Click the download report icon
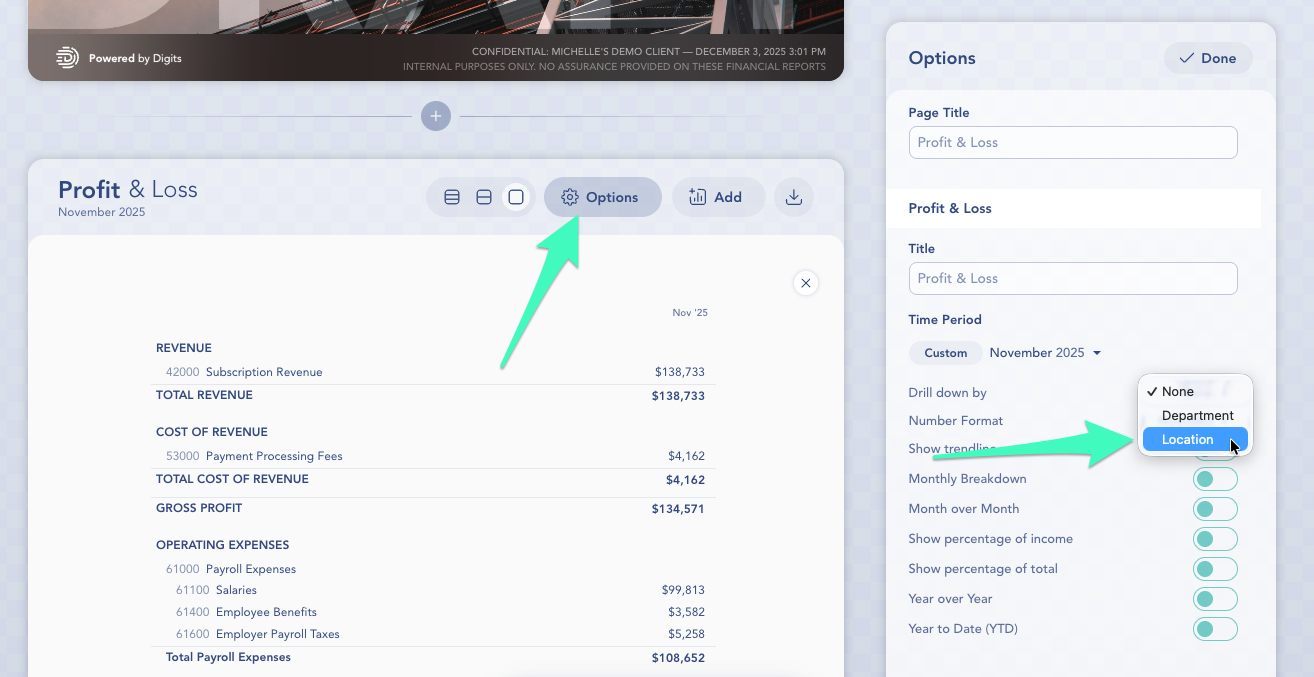Screen dimensions: 1314x677 794,197
